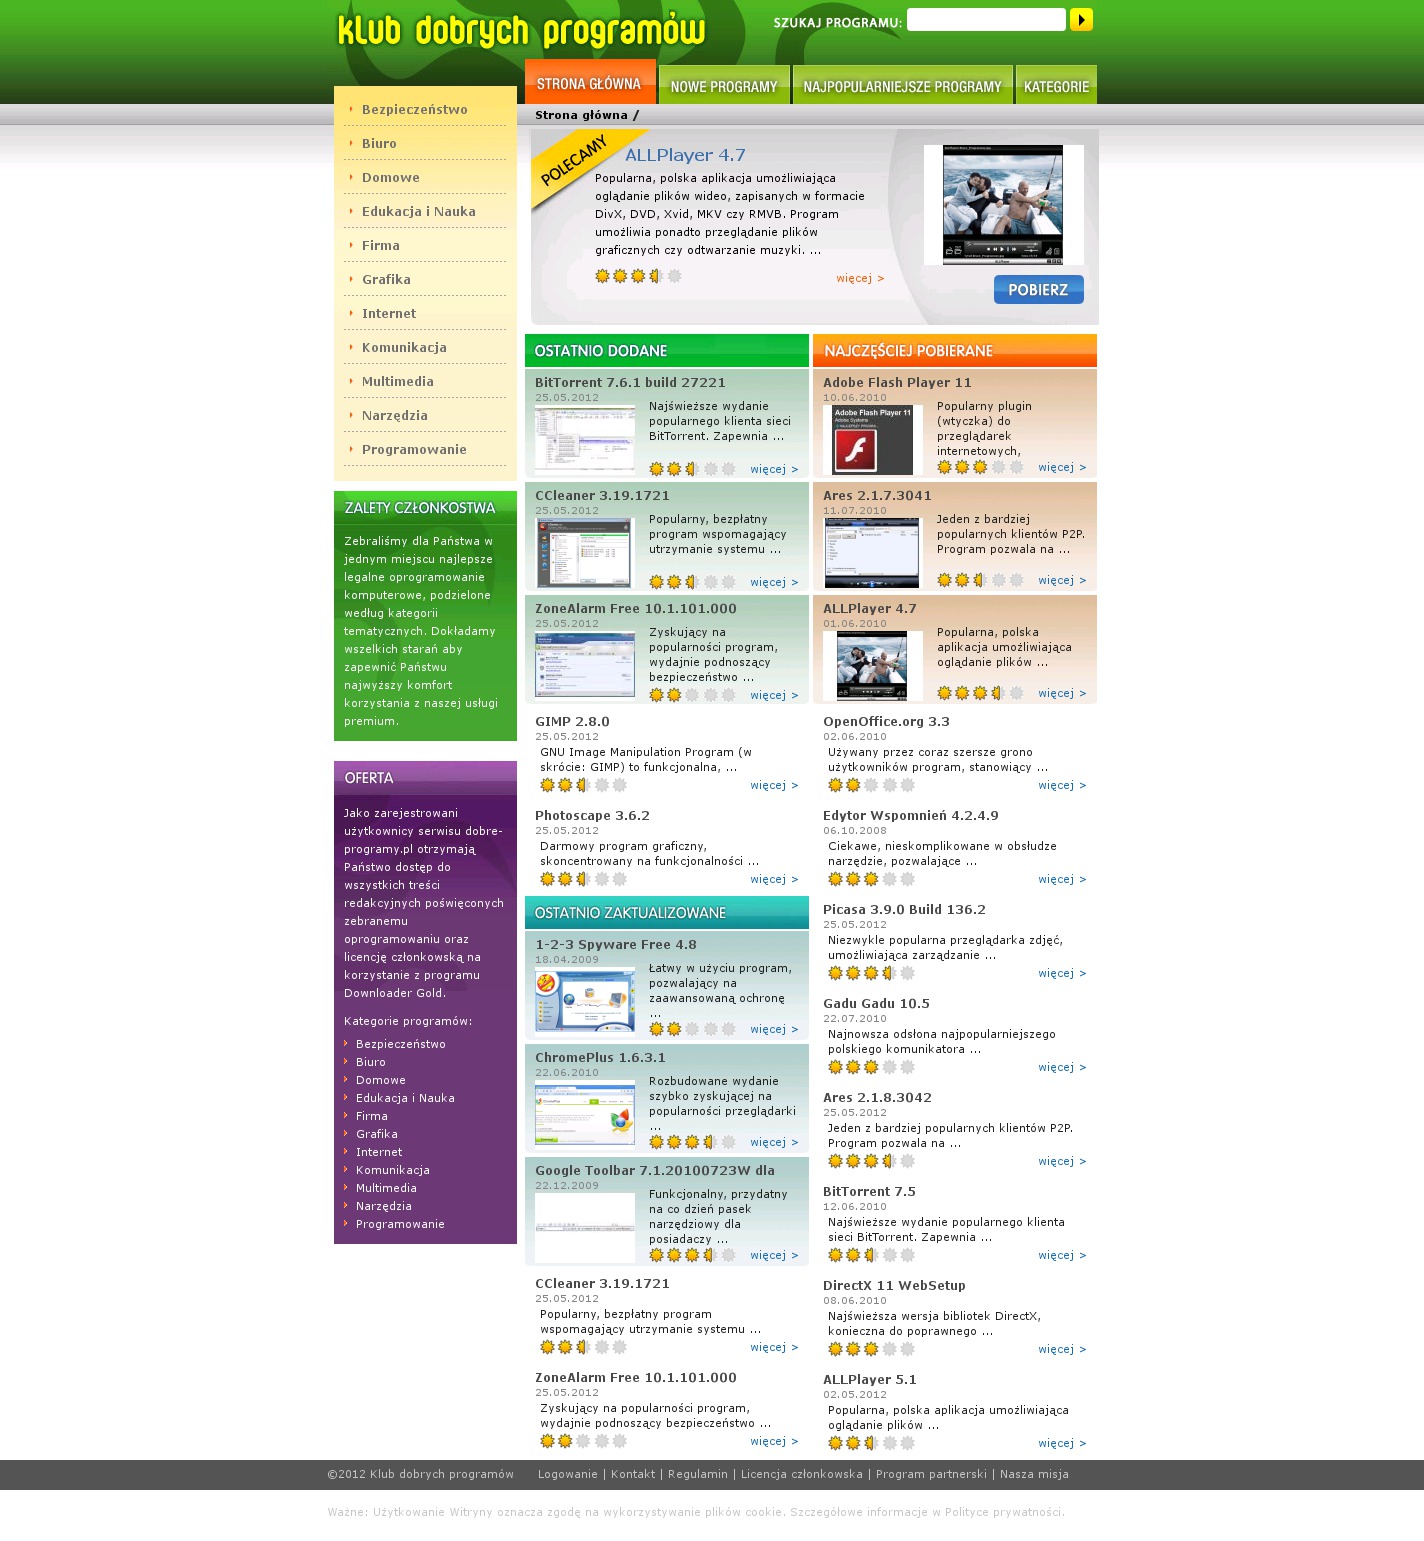
Task: Open the BitTorrent 7.6.1 screenshot thumbnail
Action: point(585,438)
